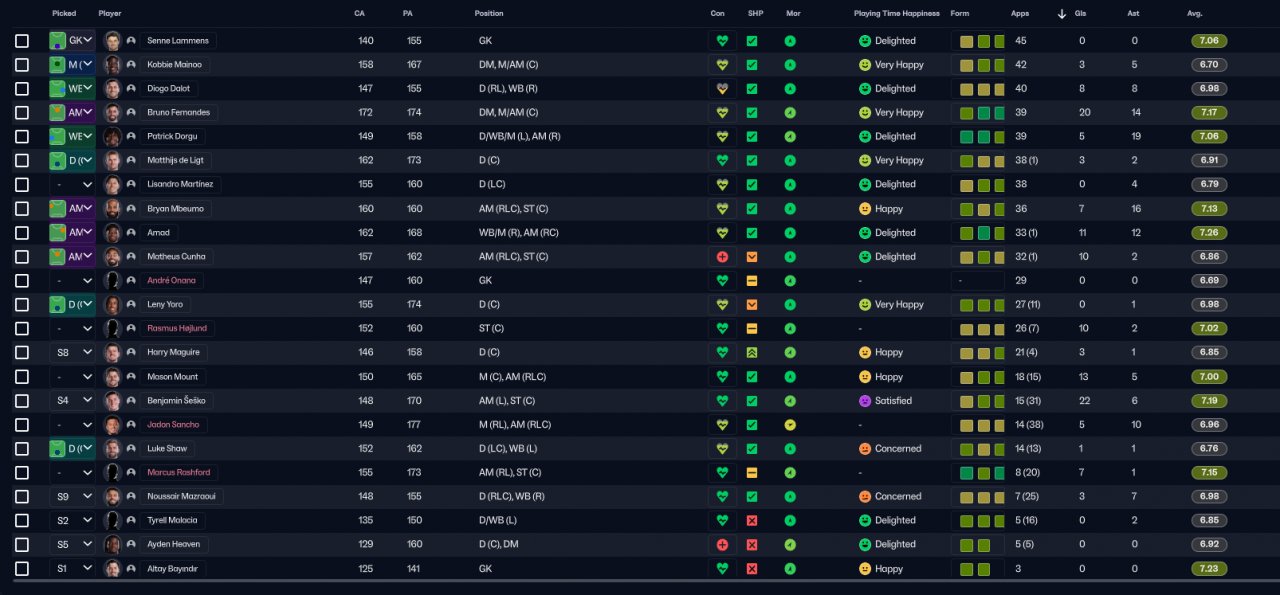Click Jadon Sancho's yellow morale icon
The width and height of the screenshot is (1280, 595).
coord(790,425)
